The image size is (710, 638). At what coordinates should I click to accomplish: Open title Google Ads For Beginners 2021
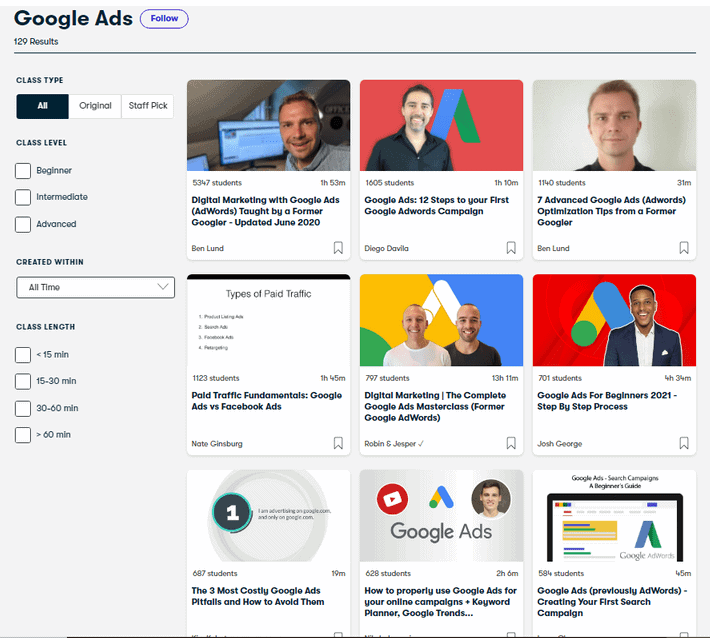click(x=607, y=401)
